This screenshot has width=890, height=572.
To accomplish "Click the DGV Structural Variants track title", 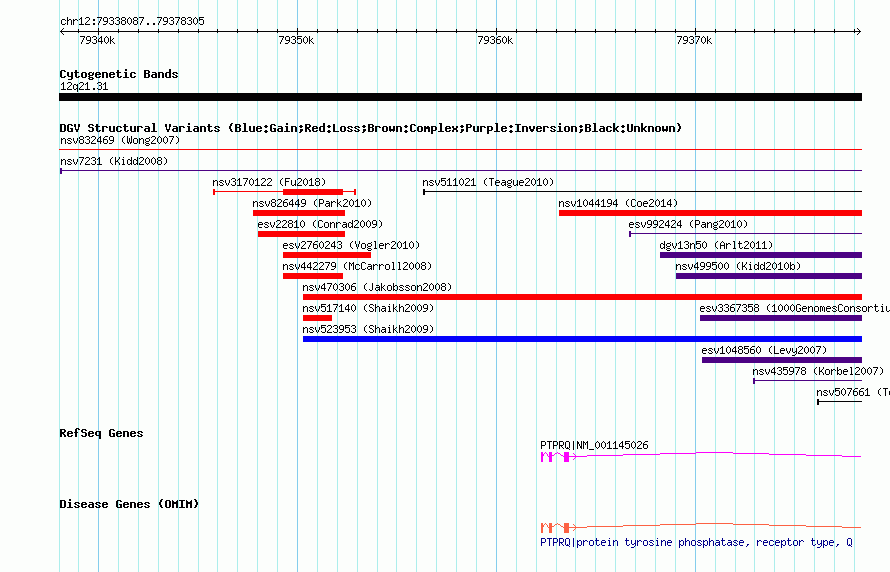I will click(371, 128).
